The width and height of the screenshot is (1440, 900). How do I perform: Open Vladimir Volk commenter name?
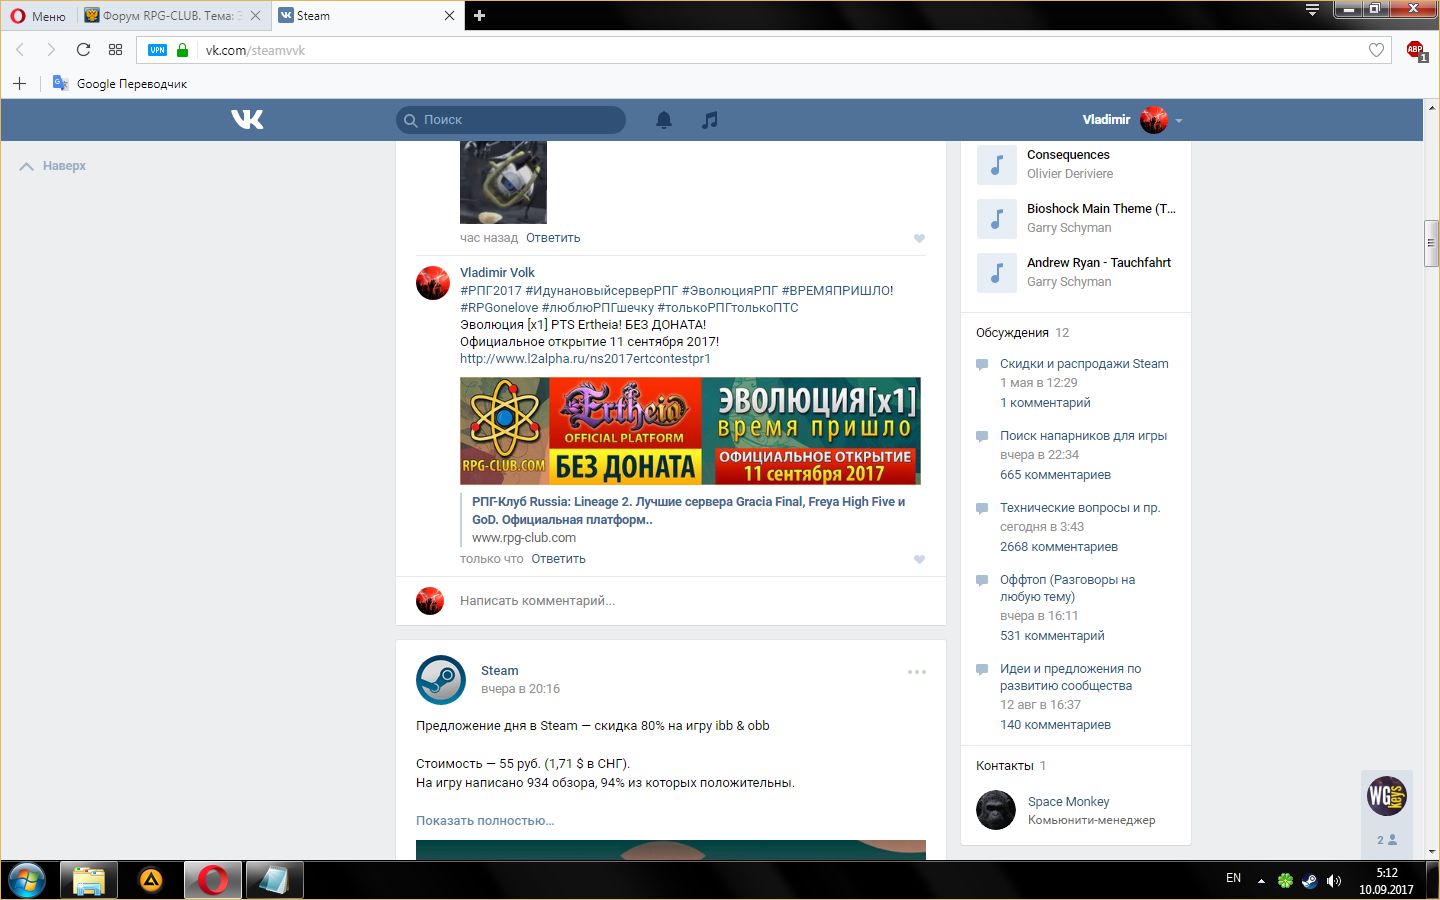coord(497,272)
